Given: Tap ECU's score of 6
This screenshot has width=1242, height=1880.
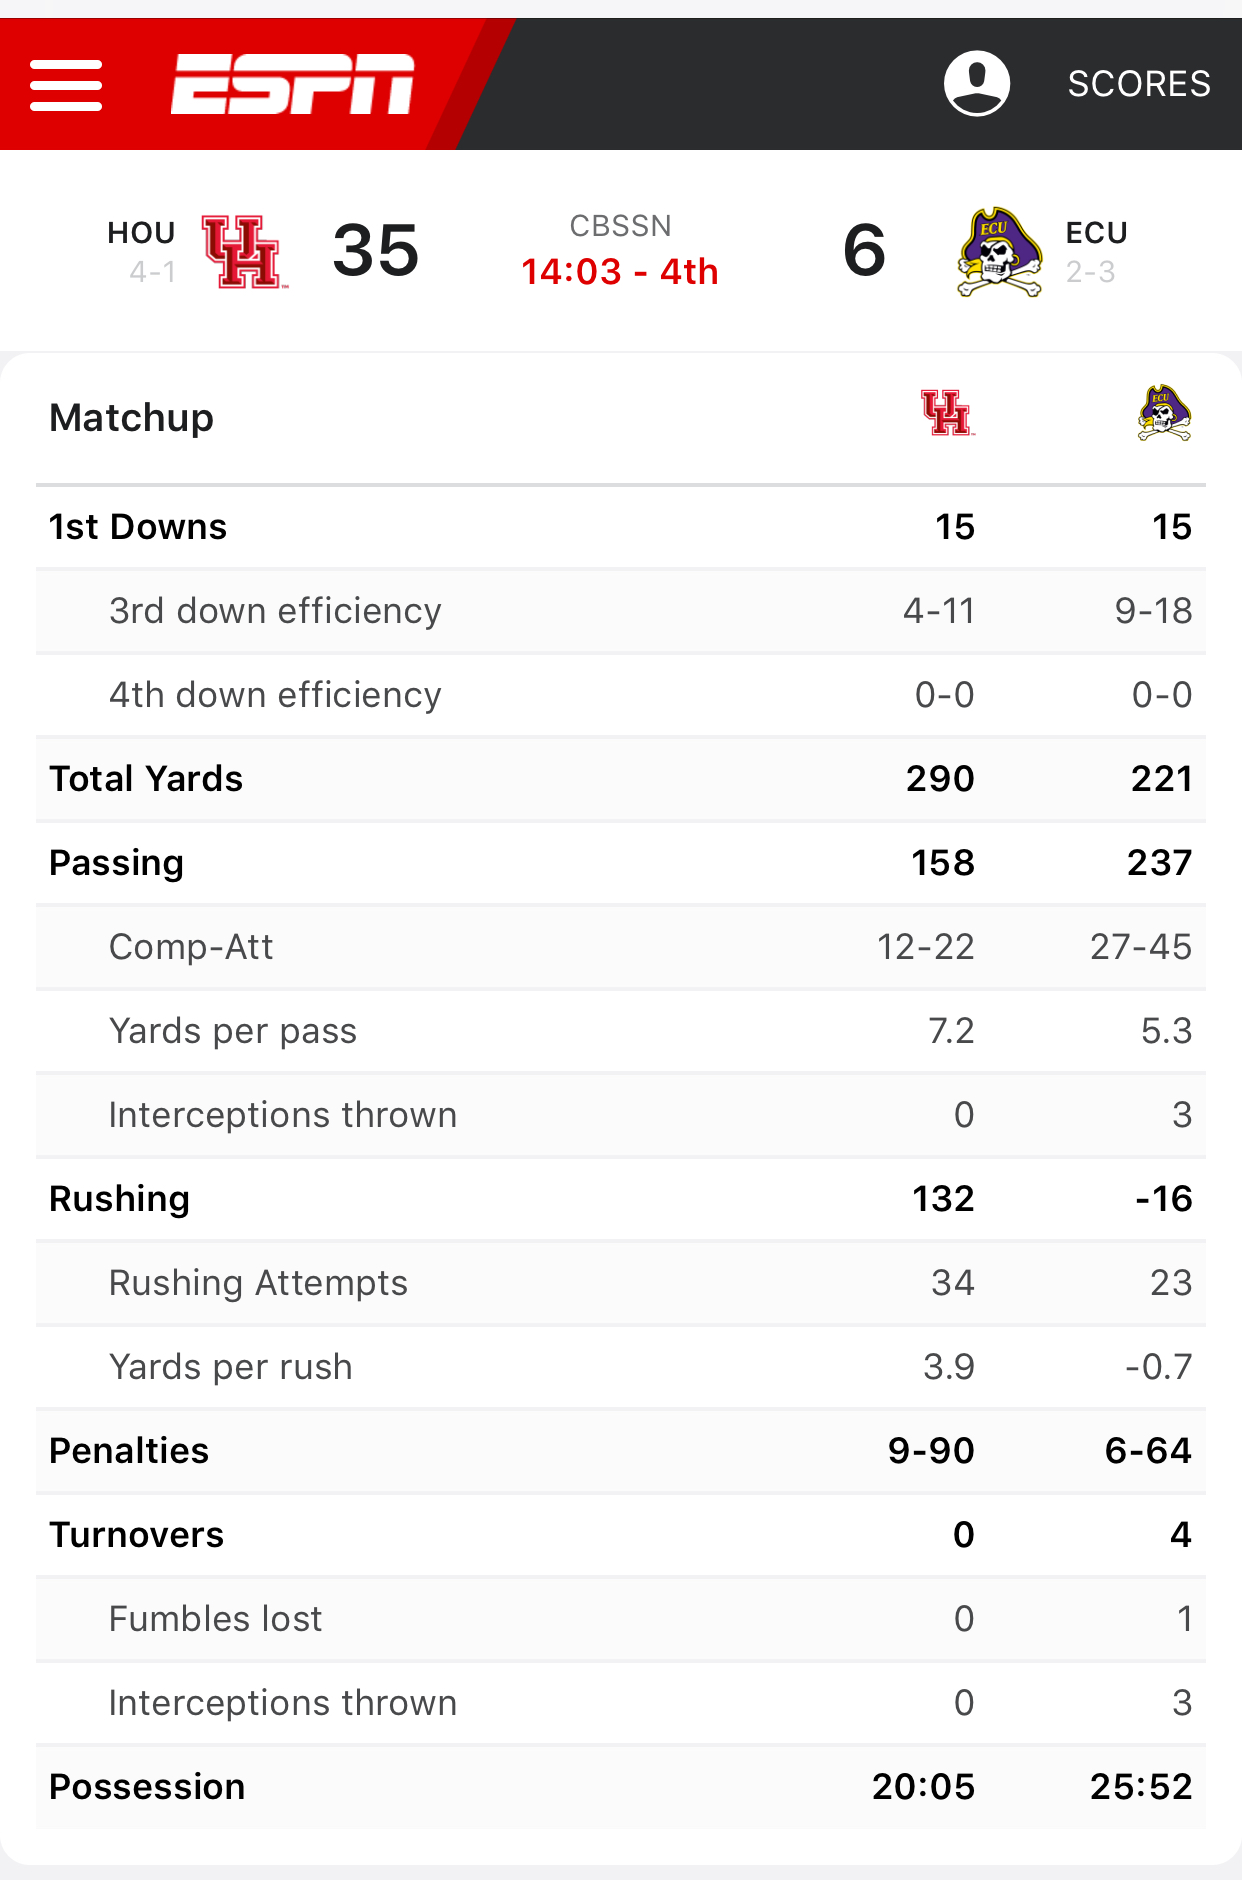Looking at the screenshot, I should pyautogui.click(x=864, y=250).
